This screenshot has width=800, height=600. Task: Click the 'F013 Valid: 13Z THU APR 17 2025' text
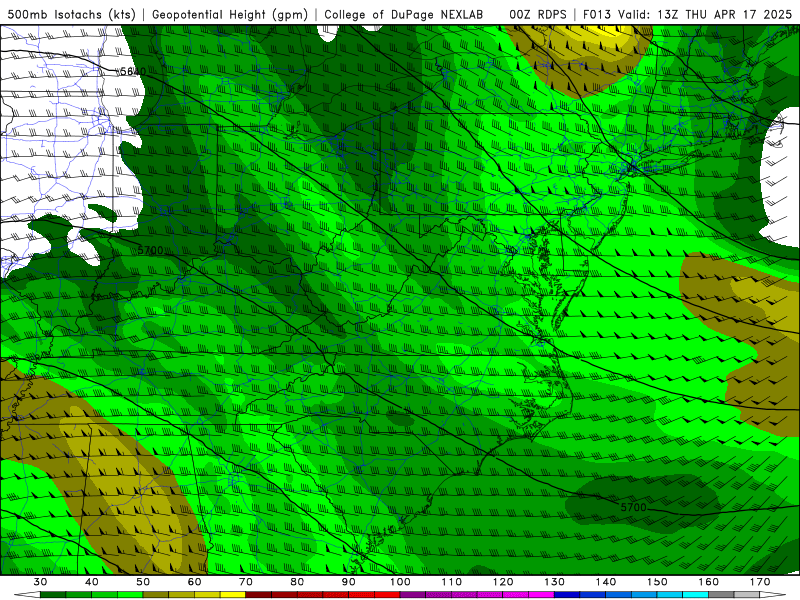(x=687, y=14)
